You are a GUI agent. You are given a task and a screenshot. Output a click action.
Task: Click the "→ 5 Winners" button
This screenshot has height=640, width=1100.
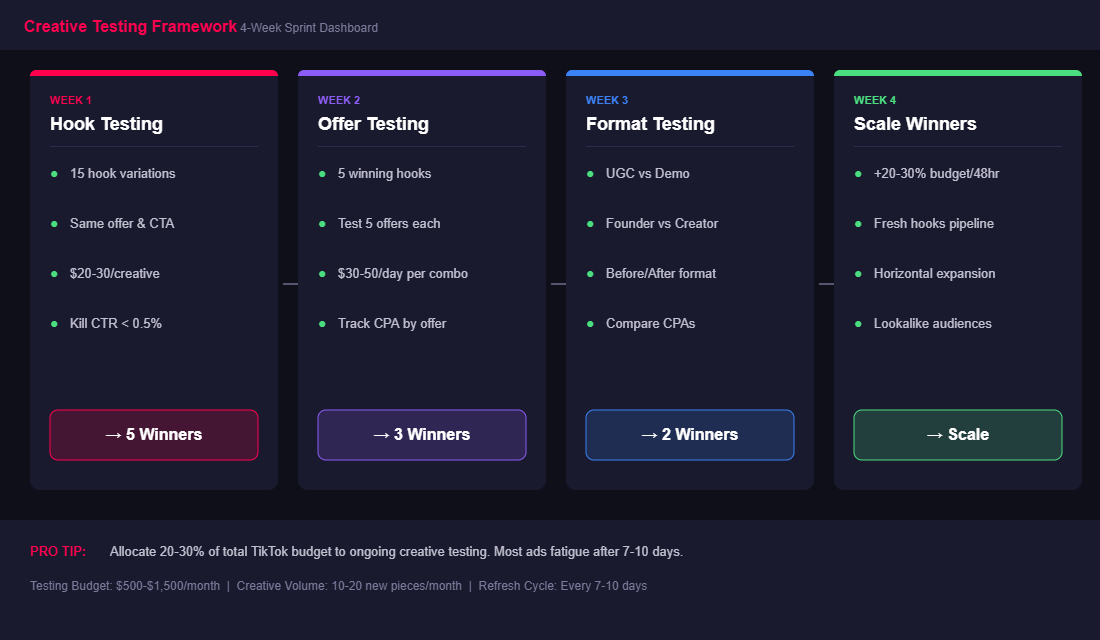(x=153, y=435)
